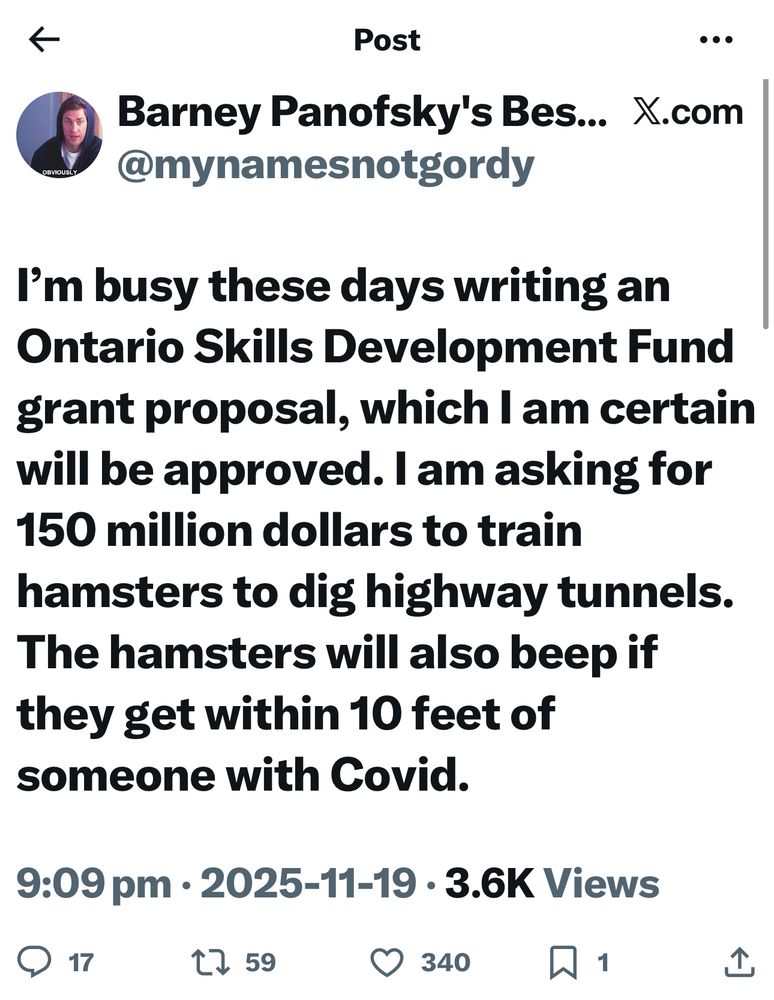Screen dimensions: 774x1000
Task: Open Barney Panofsky's display name profile
Action: coord(362,112)
